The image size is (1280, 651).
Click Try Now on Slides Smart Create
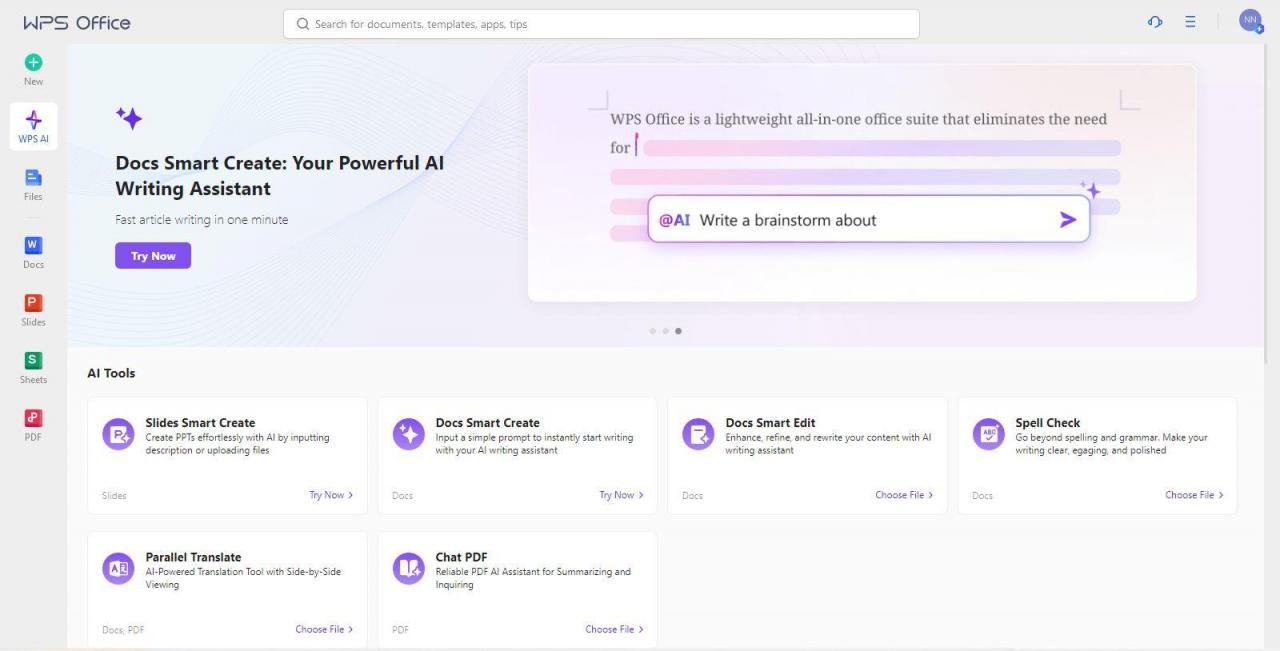(331, 495)
